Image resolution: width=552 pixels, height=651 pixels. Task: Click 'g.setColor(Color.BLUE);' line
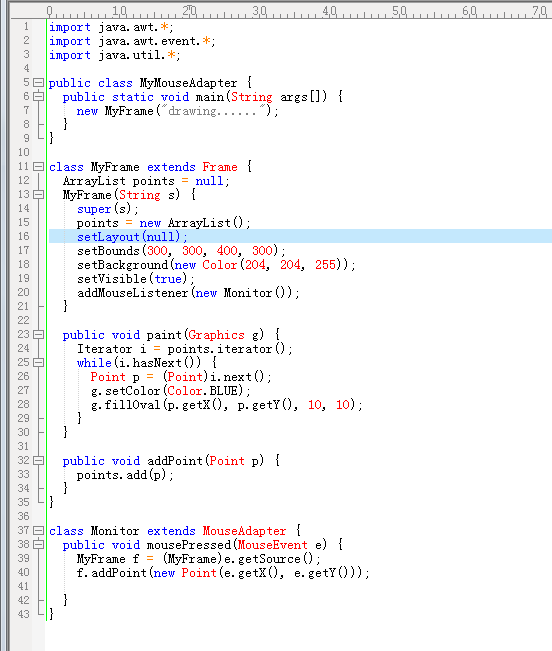tap(170, 391)
